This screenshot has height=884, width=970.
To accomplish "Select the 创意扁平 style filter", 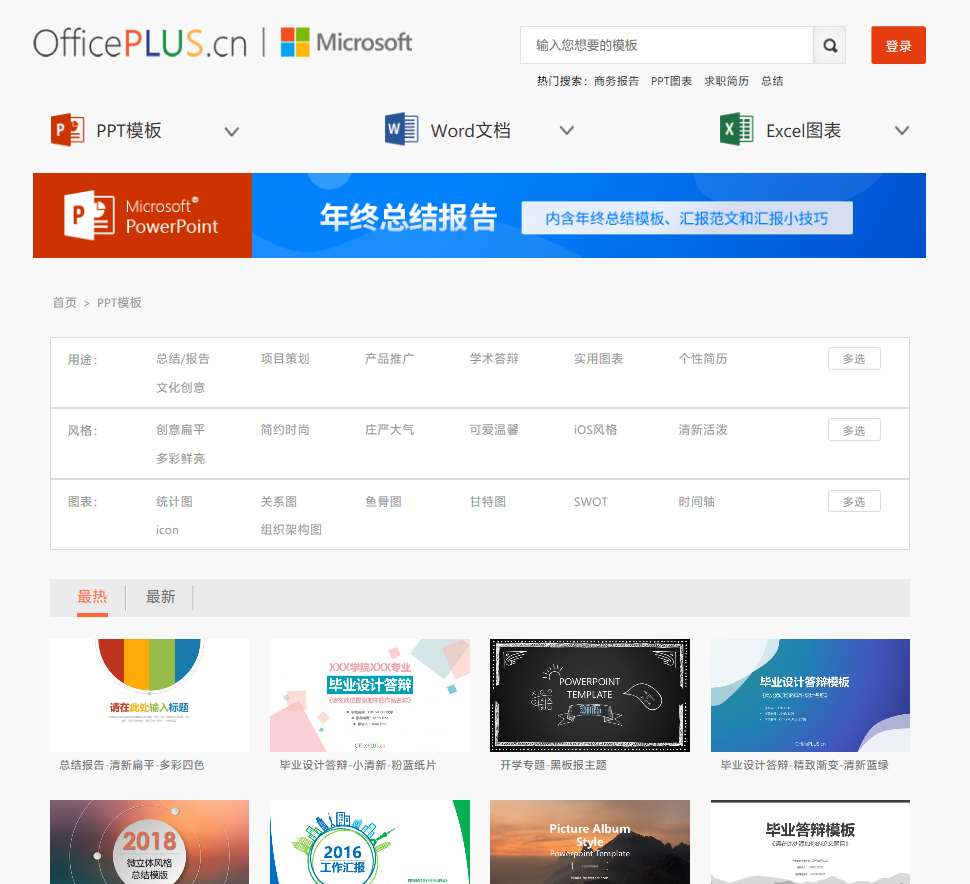I will pos(180,430).
